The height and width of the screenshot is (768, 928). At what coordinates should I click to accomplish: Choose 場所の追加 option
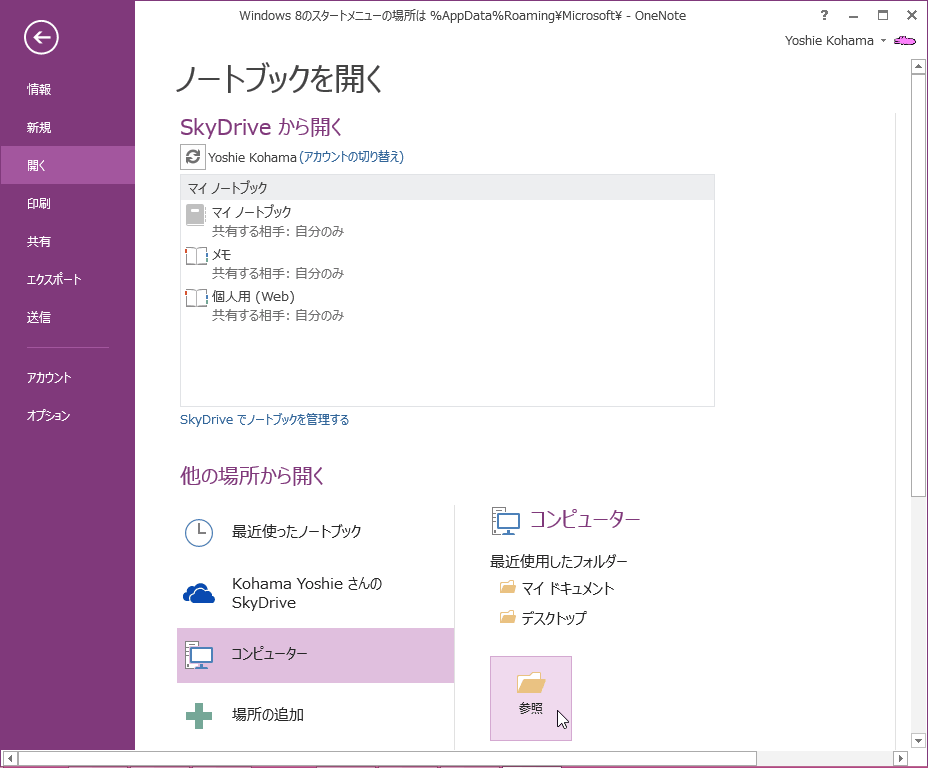[315, 715]
